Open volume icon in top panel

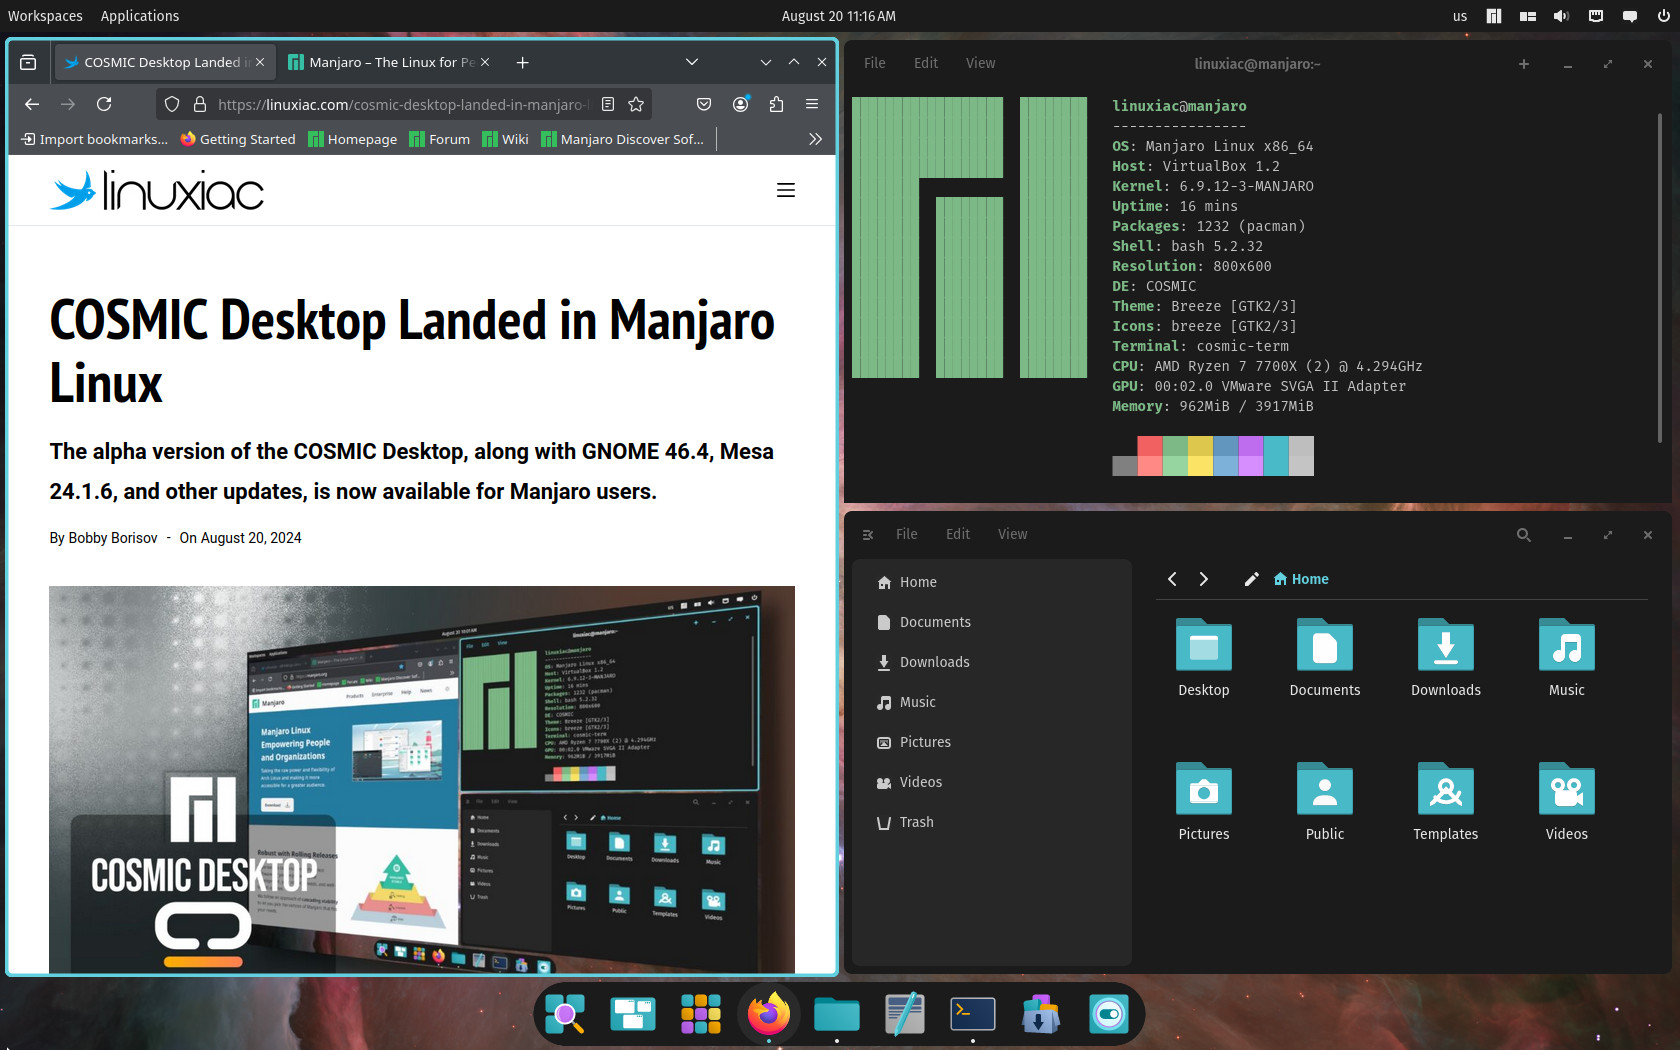pyautogui.click(x=1561, y=16)
